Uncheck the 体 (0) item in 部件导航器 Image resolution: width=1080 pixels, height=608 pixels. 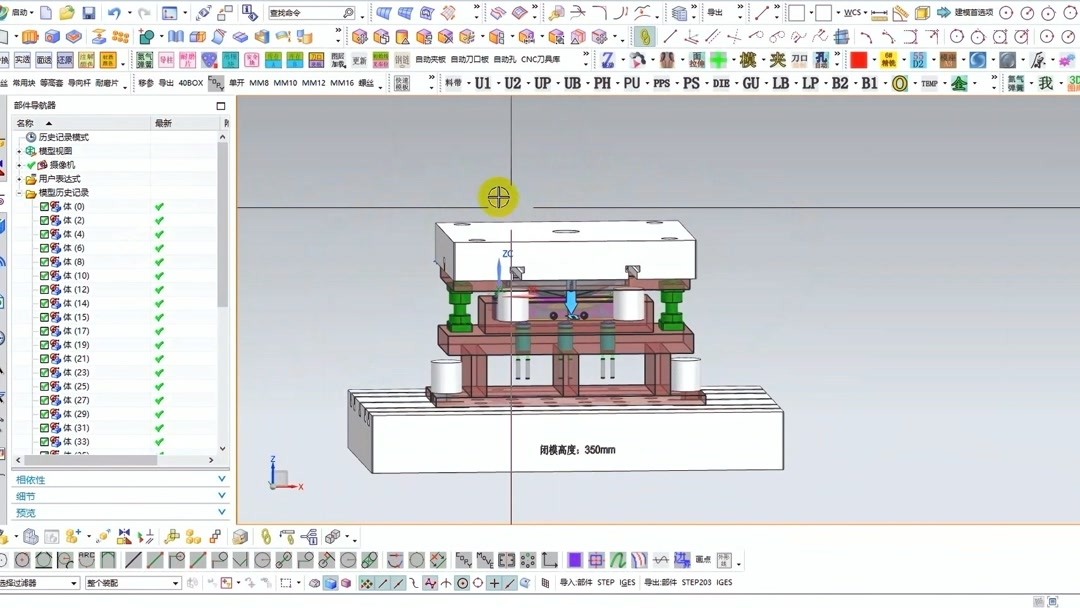tap(44, 207)
